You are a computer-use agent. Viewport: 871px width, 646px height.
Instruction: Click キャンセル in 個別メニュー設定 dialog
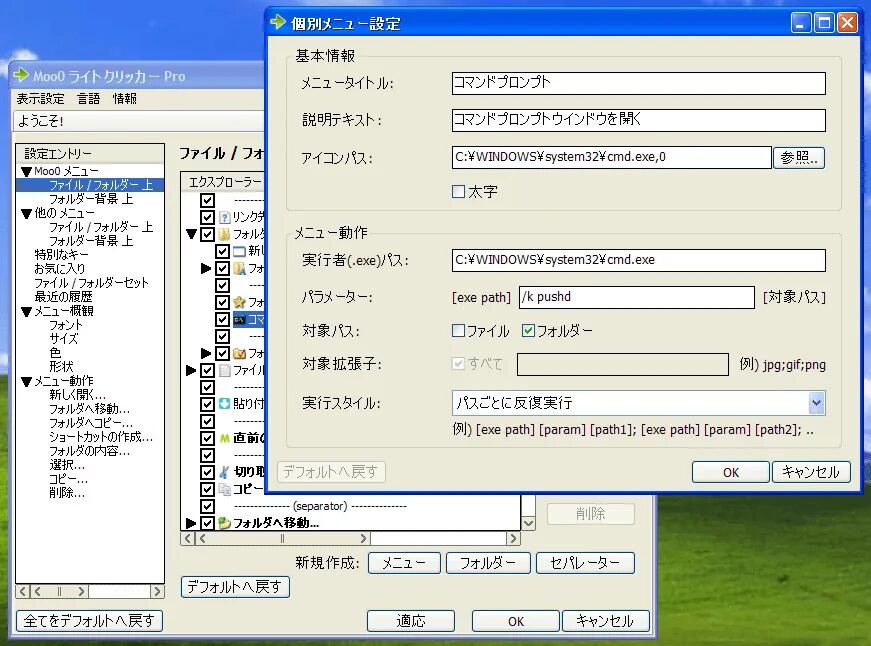(811, 472)
